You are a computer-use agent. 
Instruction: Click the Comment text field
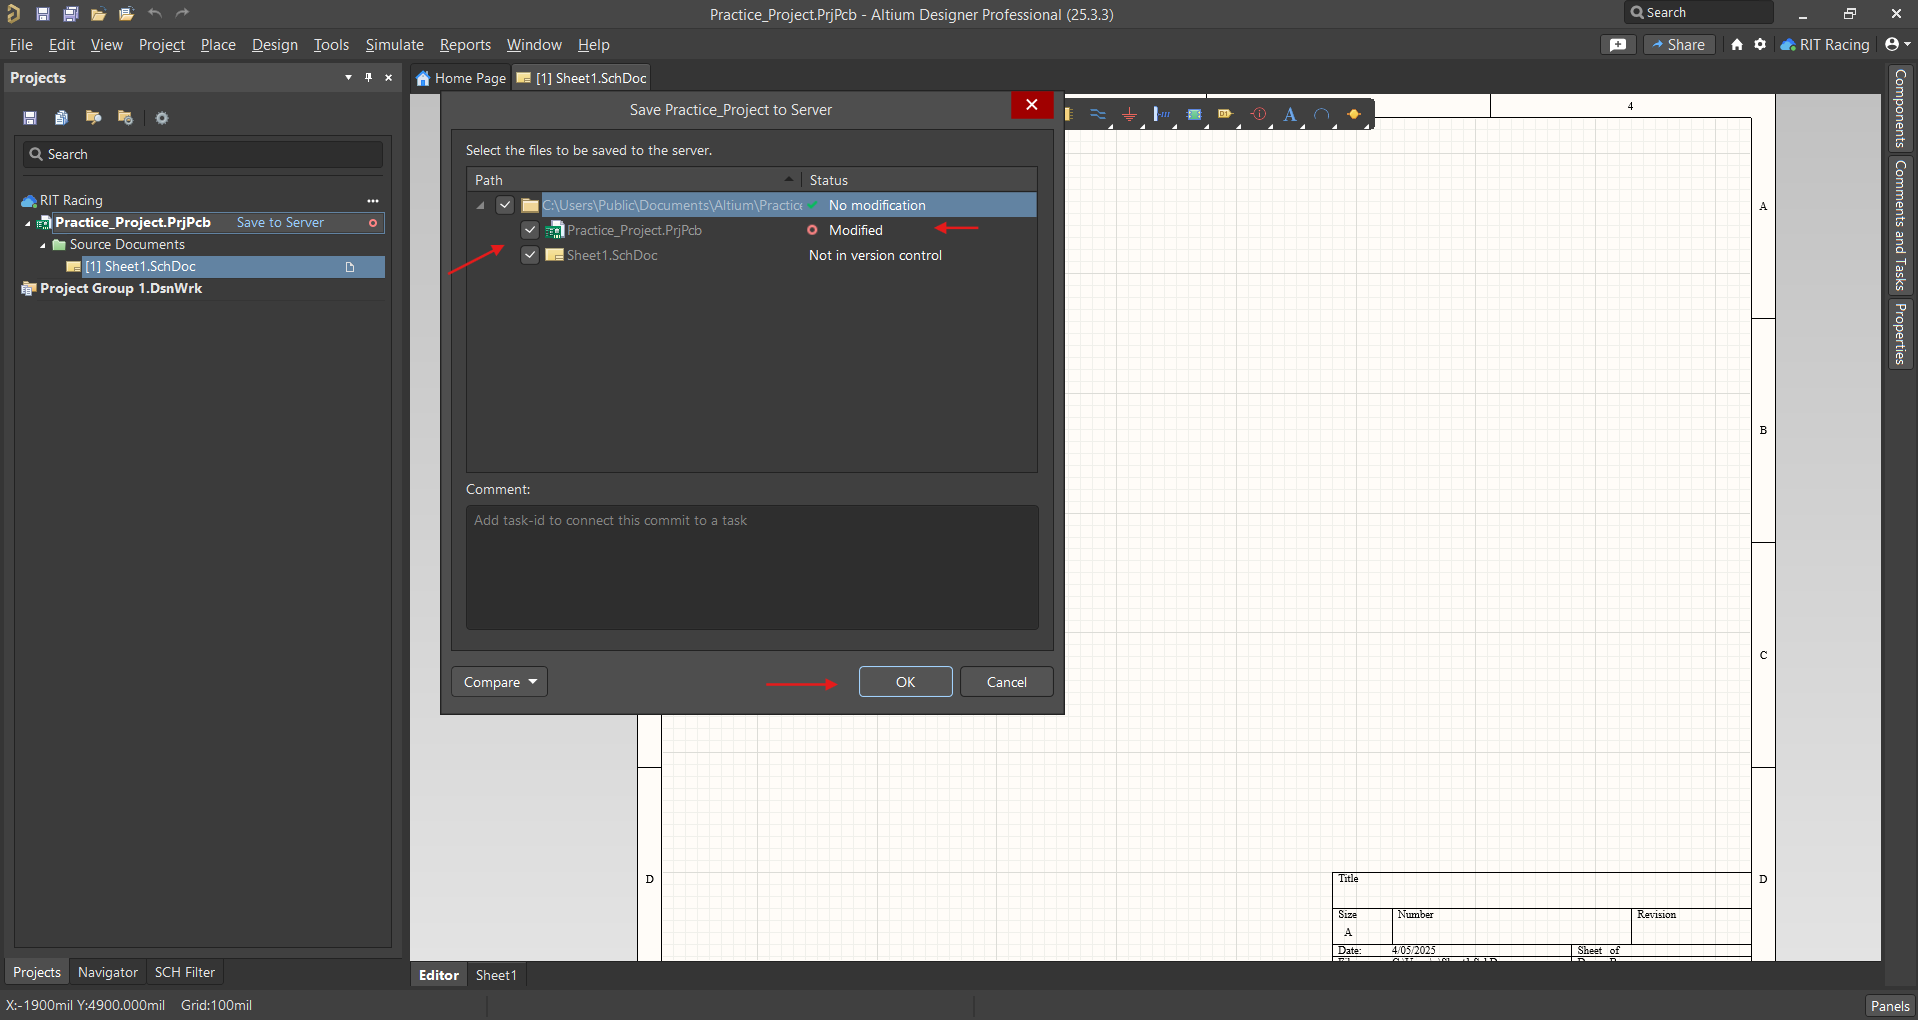click(x=752, y=567)
